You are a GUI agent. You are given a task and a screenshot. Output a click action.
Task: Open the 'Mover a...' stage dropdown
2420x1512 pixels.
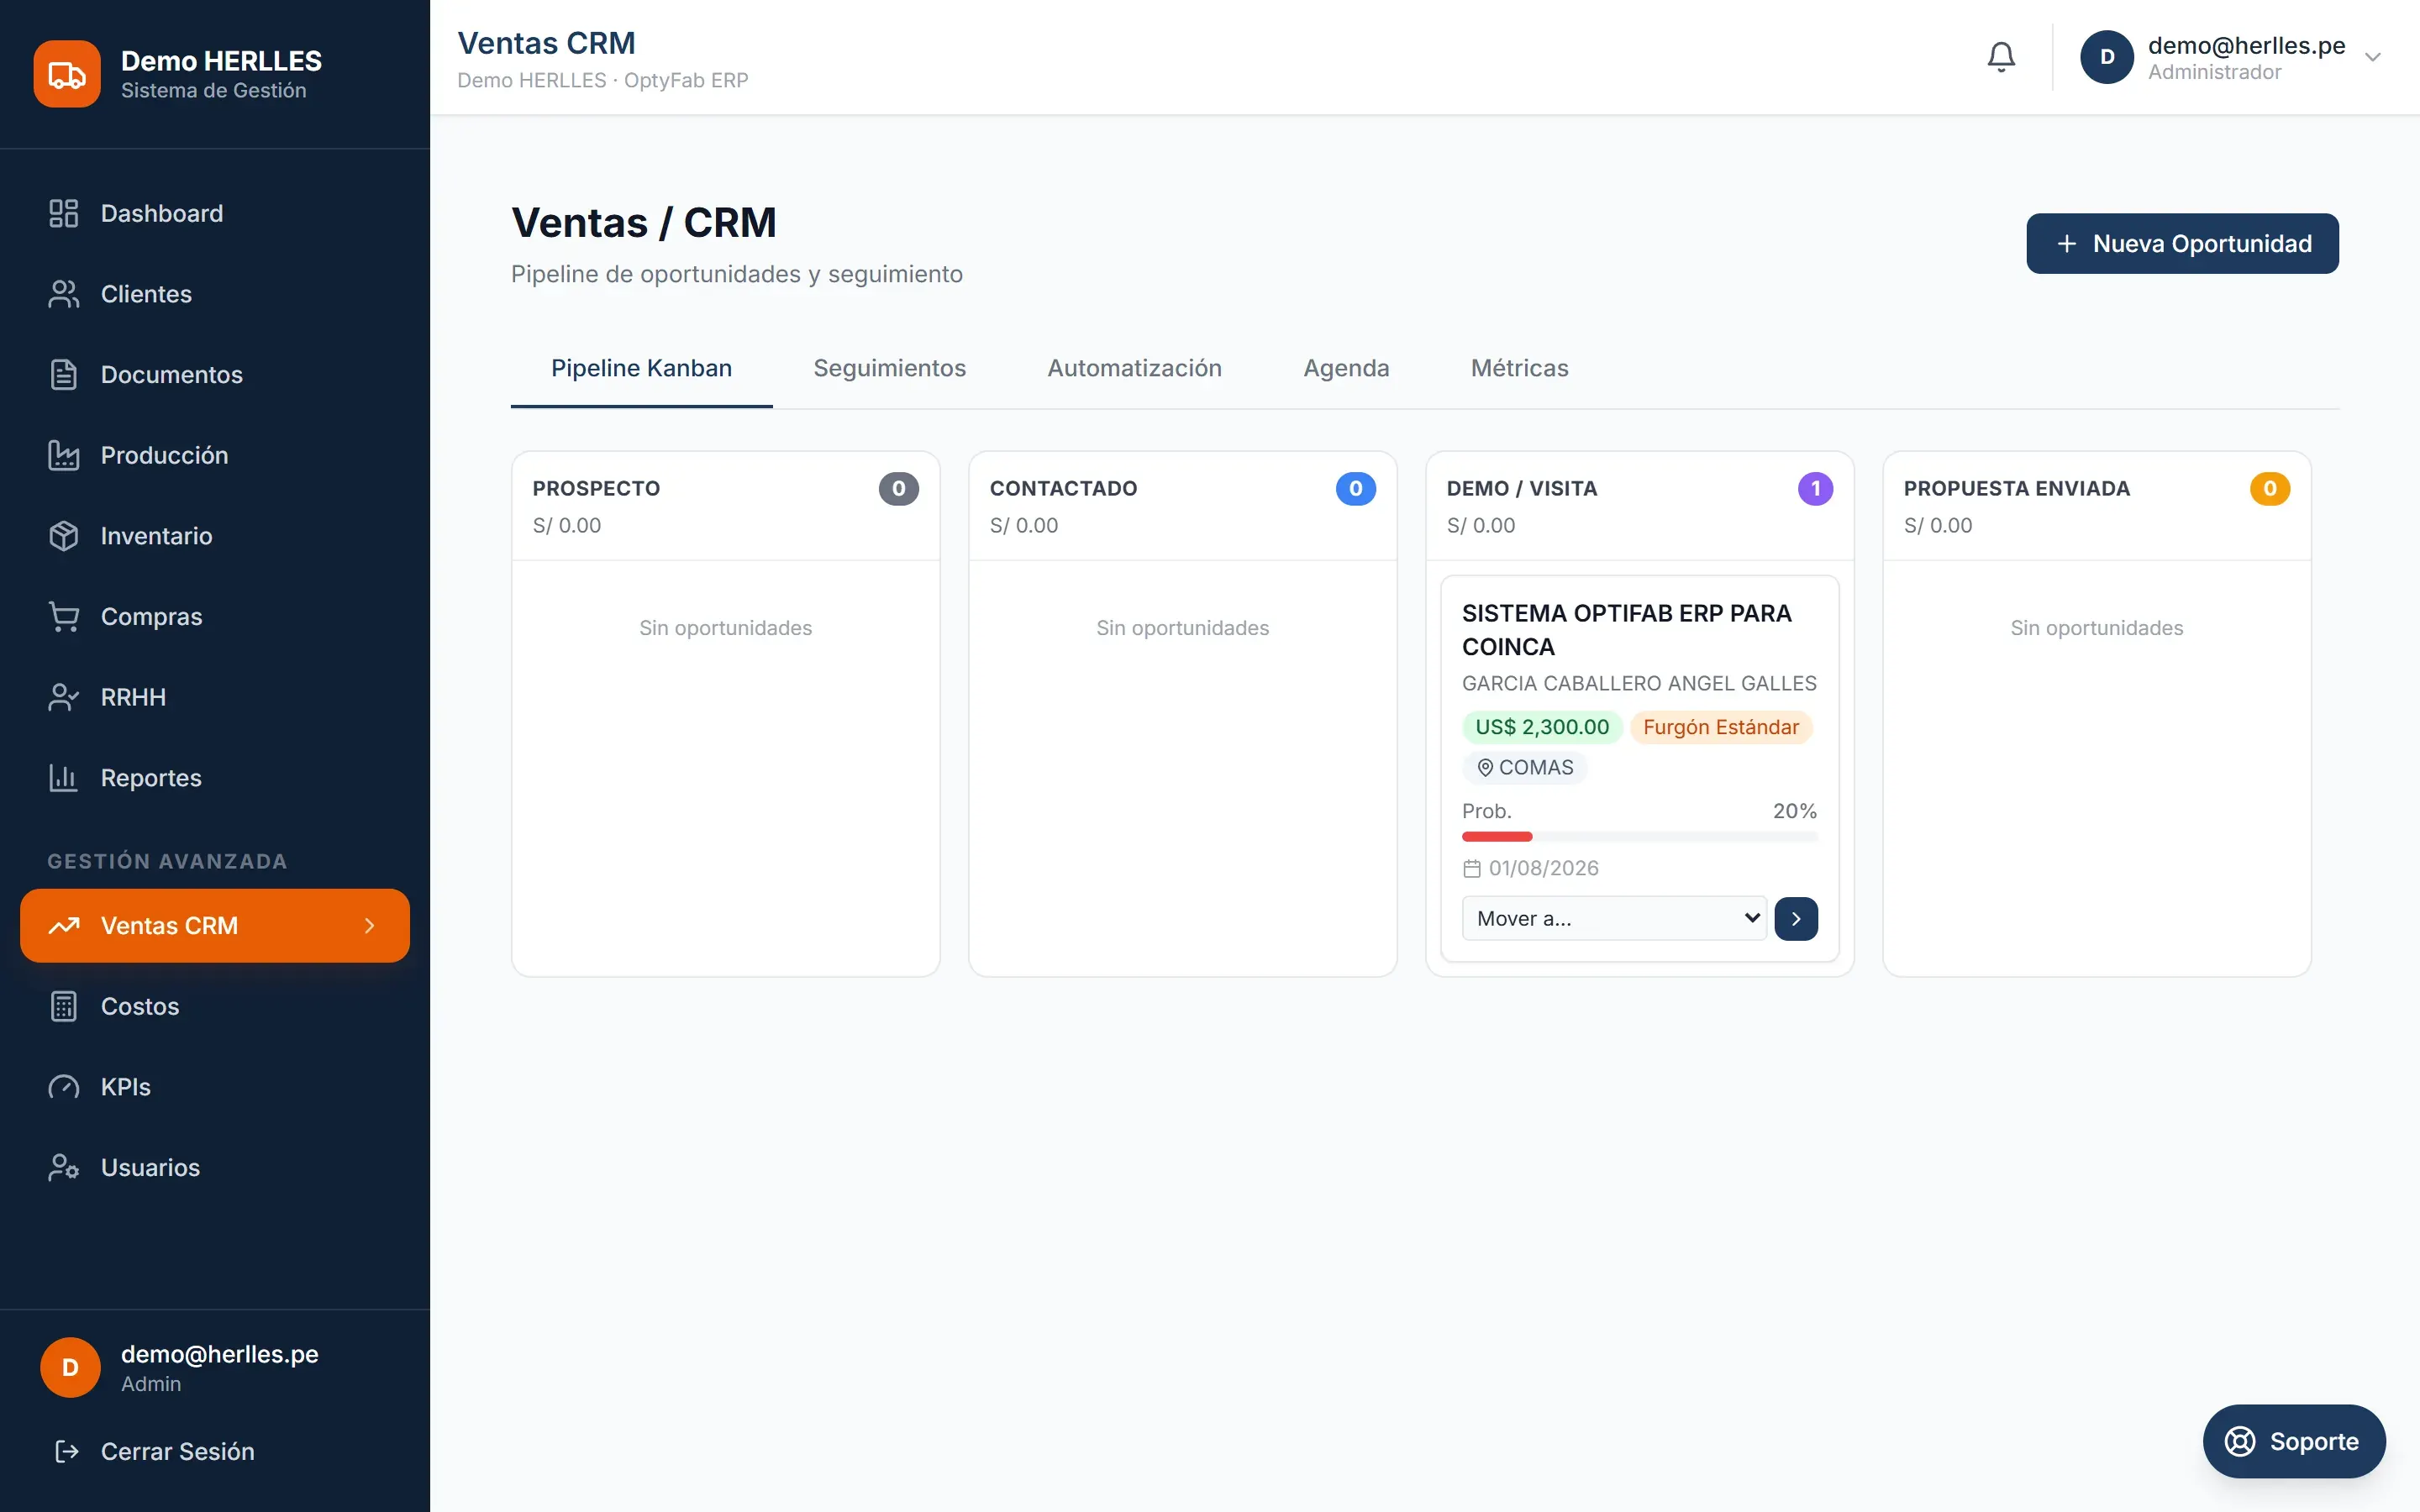click(x=1614, y=918)
